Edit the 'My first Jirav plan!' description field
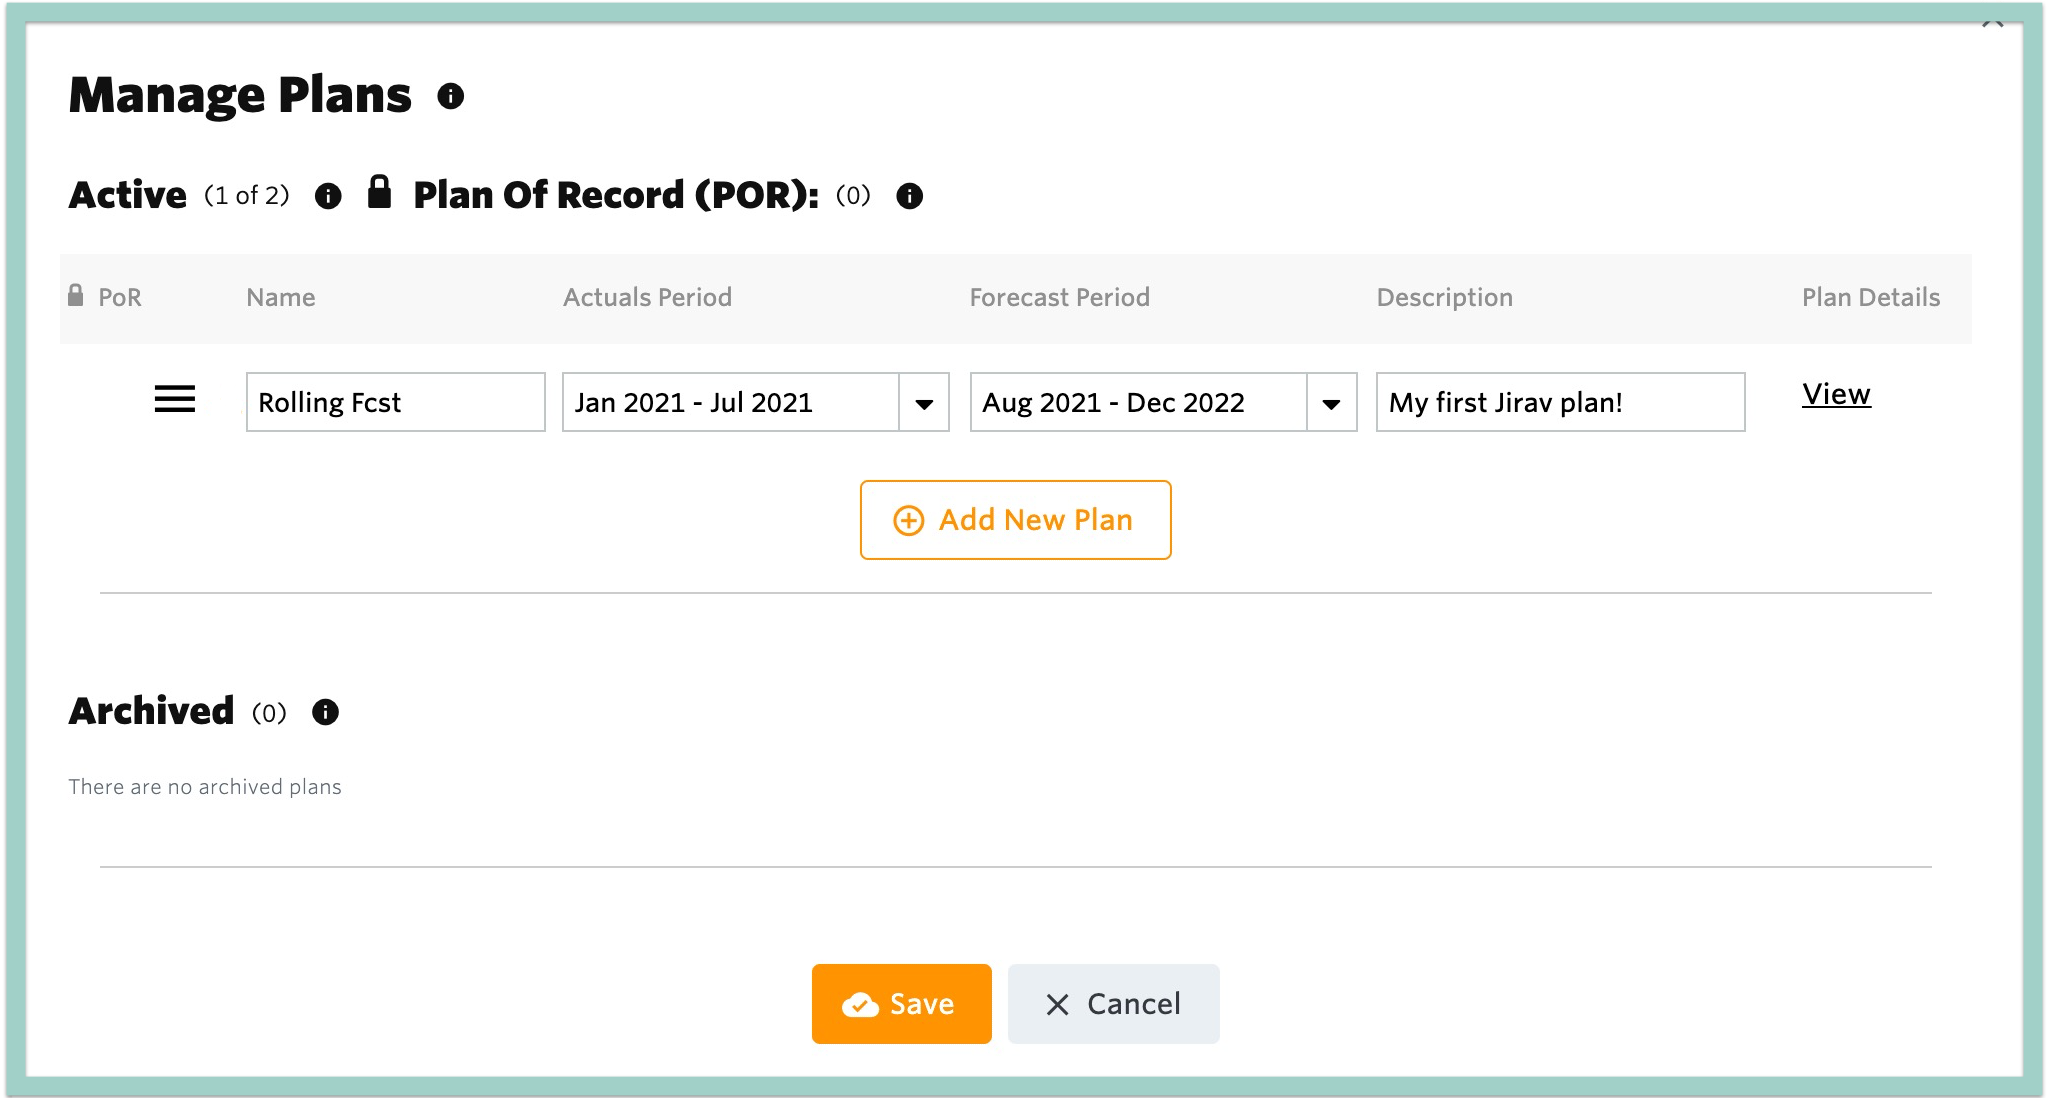This screenshot has height=1098, width=2049. point(1561,402)
